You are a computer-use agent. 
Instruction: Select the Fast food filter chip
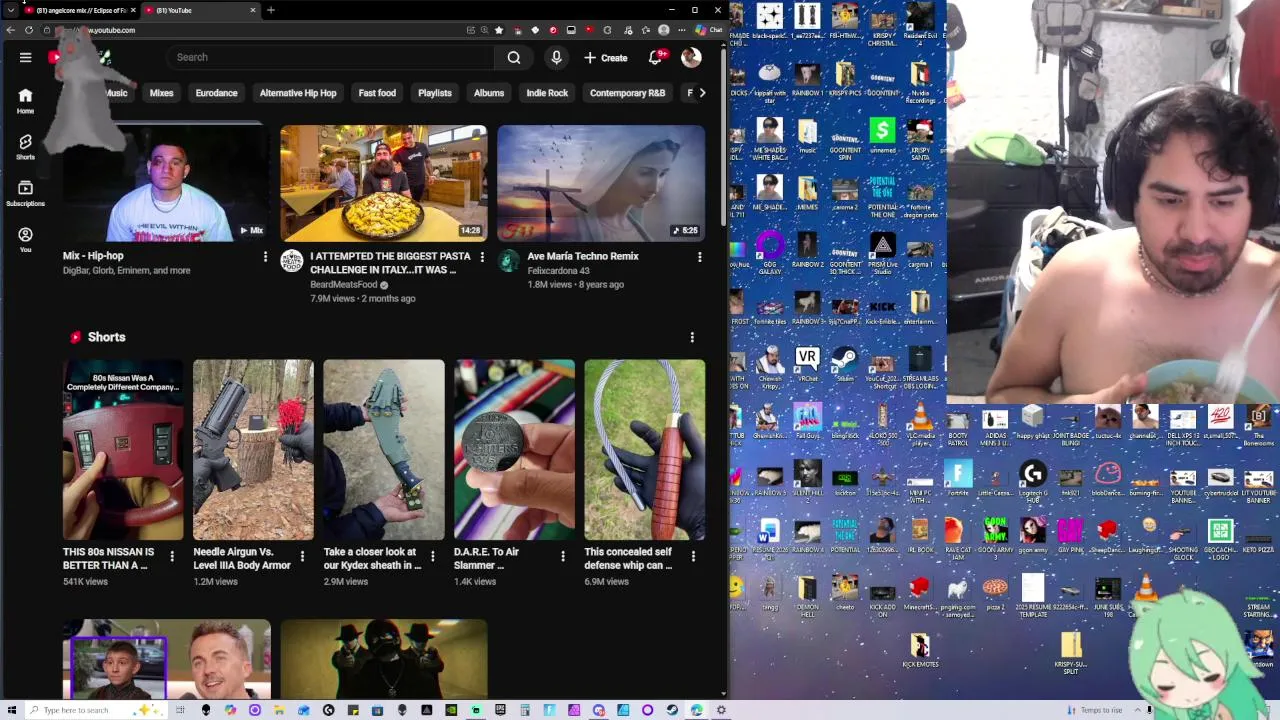[x=377, y=93]
